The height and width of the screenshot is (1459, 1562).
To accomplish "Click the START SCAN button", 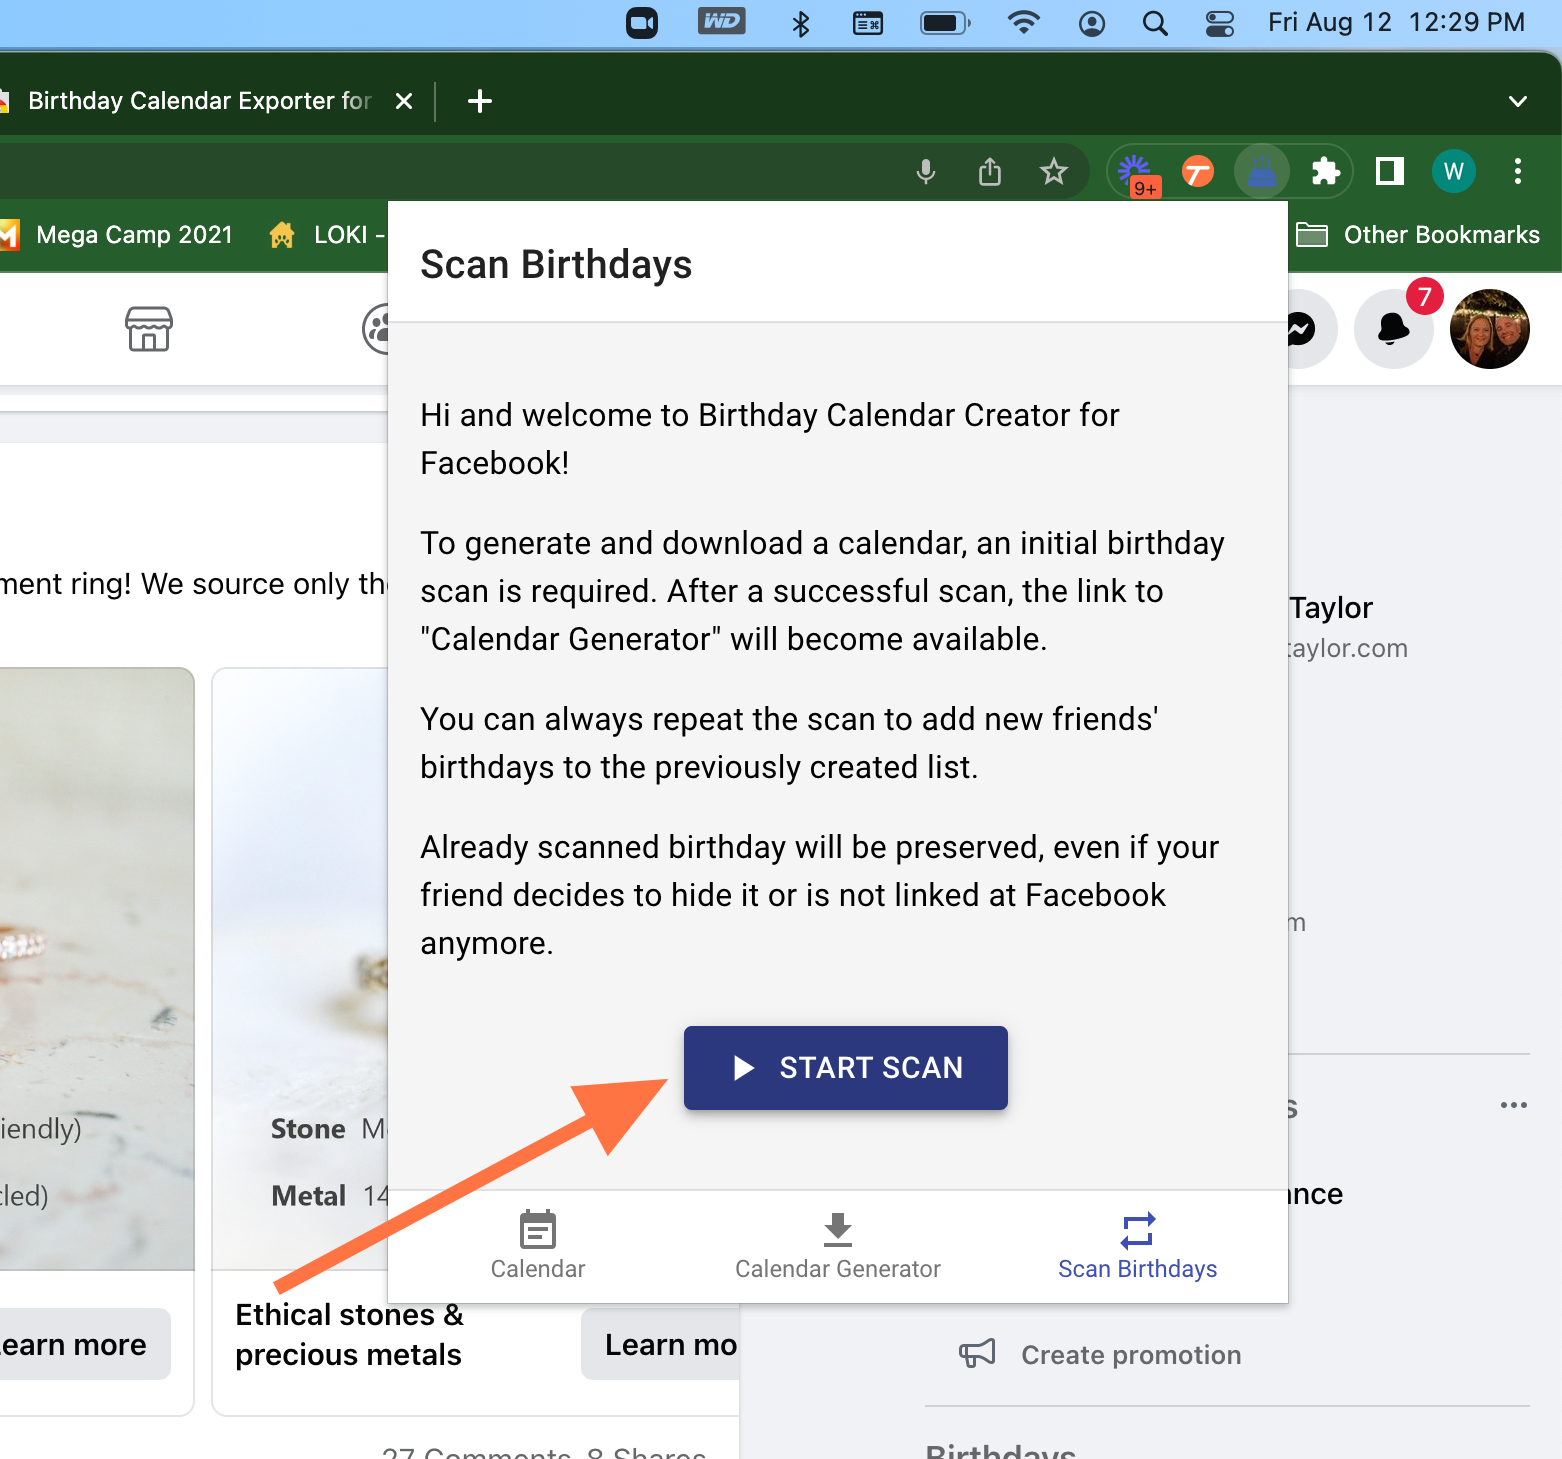I will click(x=845, y=1067).
